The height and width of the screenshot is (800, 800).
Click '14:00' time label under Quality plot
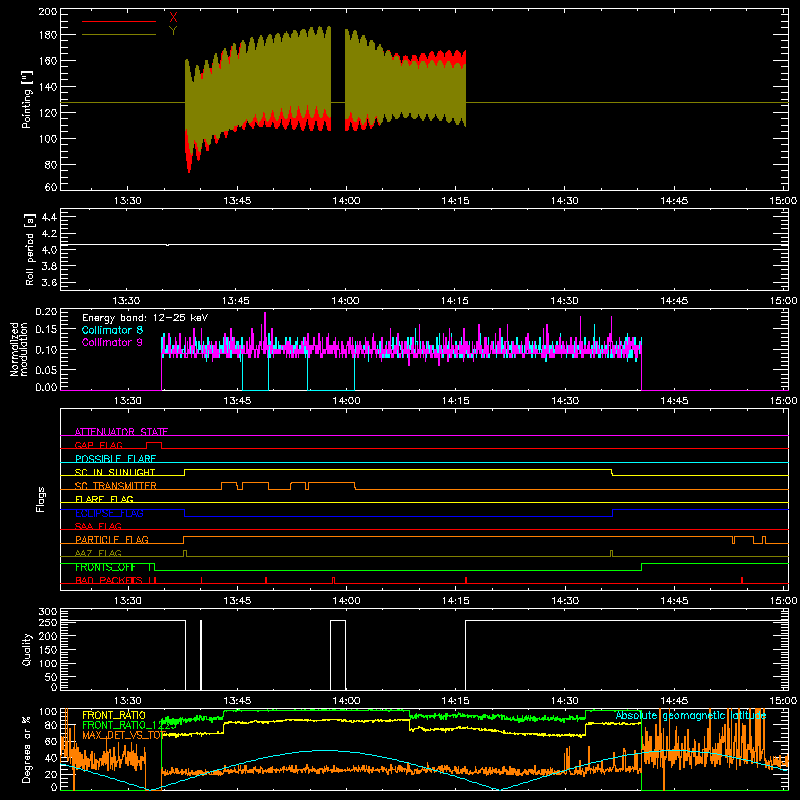tap(346, 701)
